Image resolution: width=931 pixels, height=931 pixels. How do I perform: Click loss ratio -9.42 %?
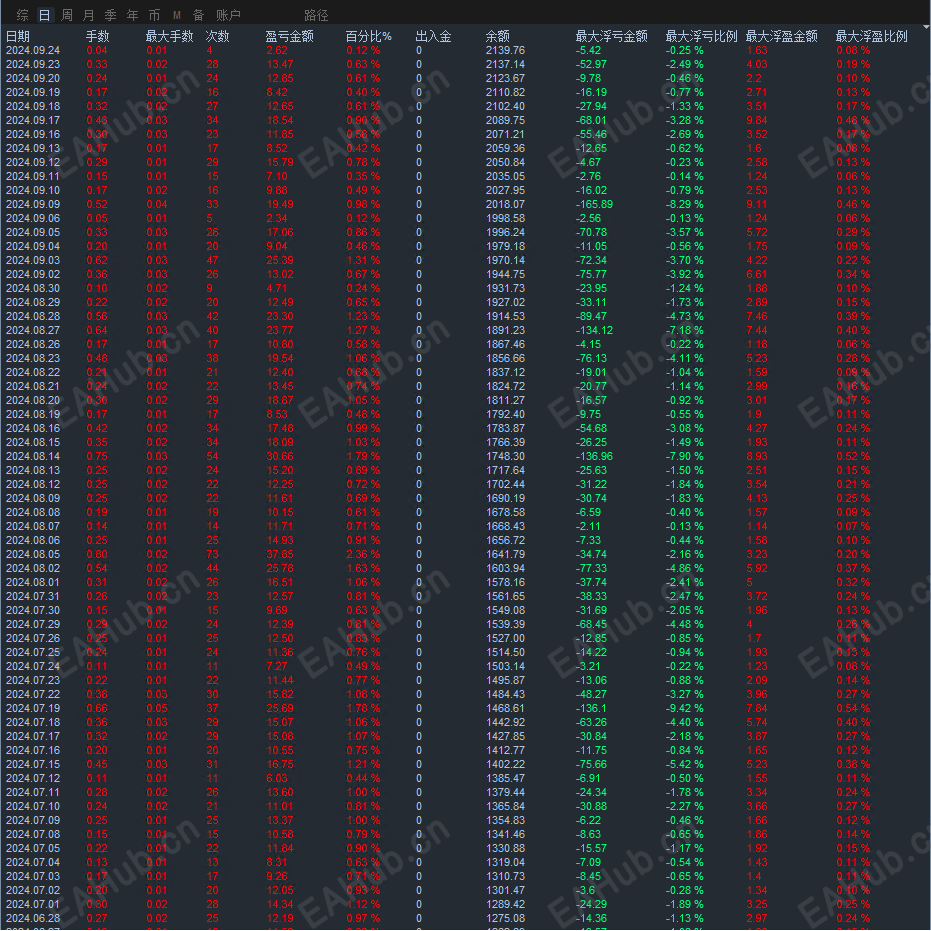click(x=684, y=708)
